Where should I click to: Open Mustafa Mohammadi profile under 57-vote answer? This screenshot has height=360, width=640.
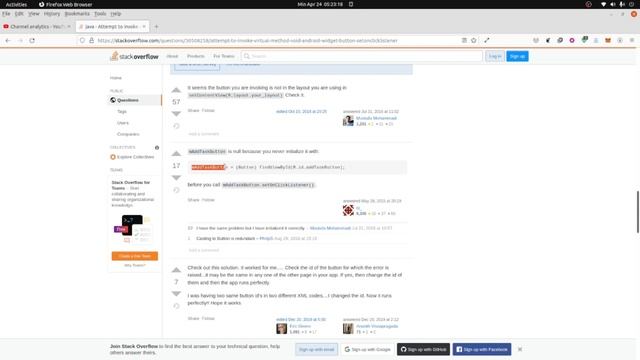[x=376, y=118]
